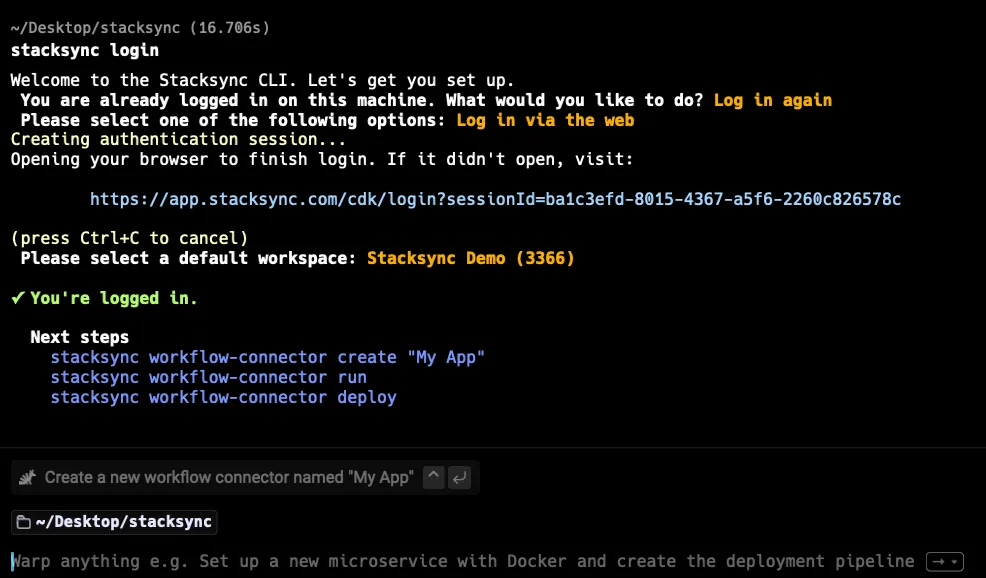
Task: Click the folder icon in directory chip
Action: (x=24, y=522)
